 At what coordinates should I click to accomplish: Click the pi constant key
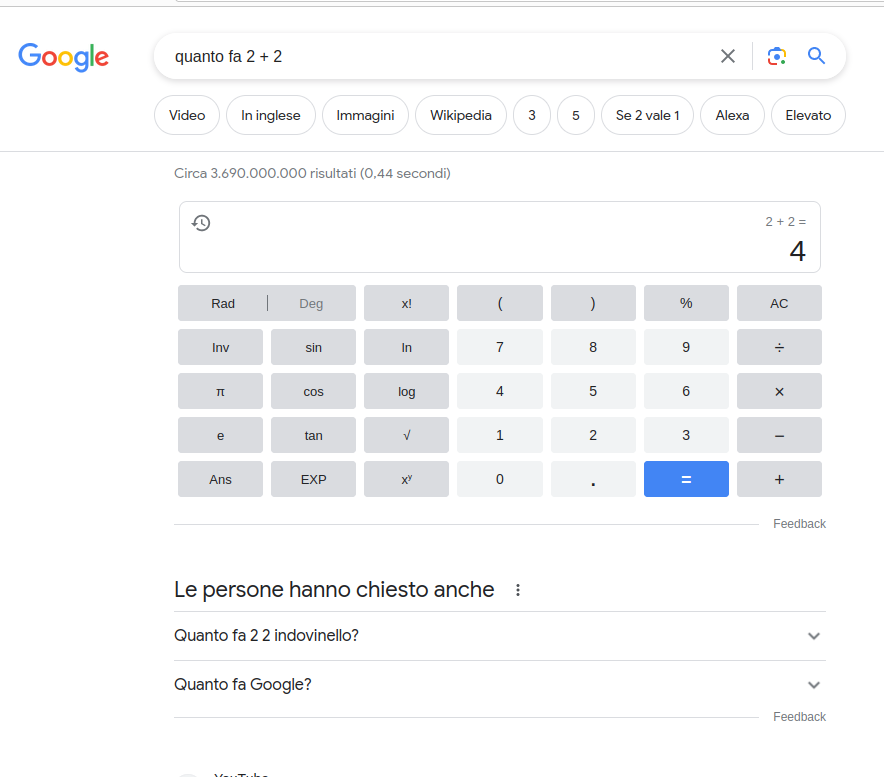point(220,391)
